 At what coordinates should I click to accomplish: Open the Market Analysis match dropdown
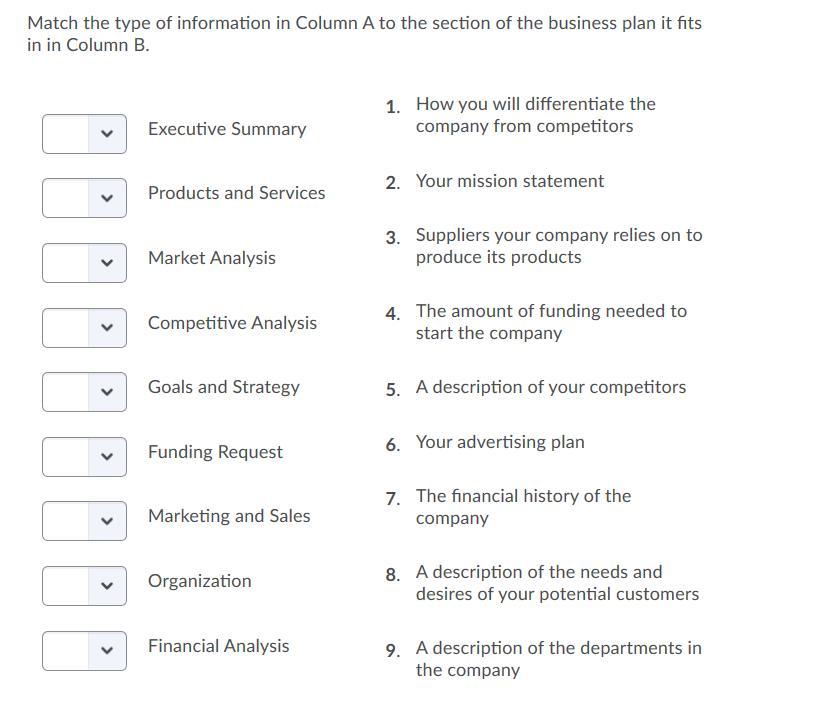84,263
